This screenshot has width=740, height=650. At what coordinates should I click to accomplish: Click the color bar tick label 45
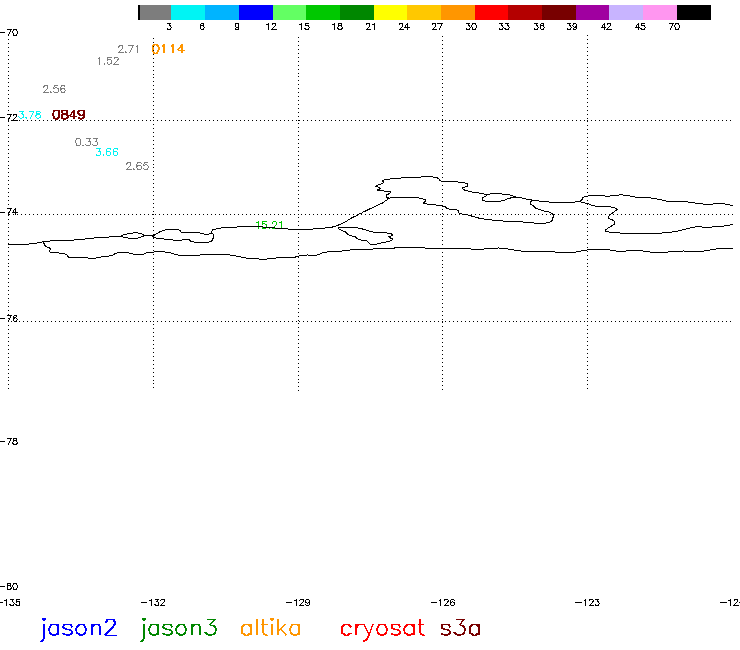[640, 26]
